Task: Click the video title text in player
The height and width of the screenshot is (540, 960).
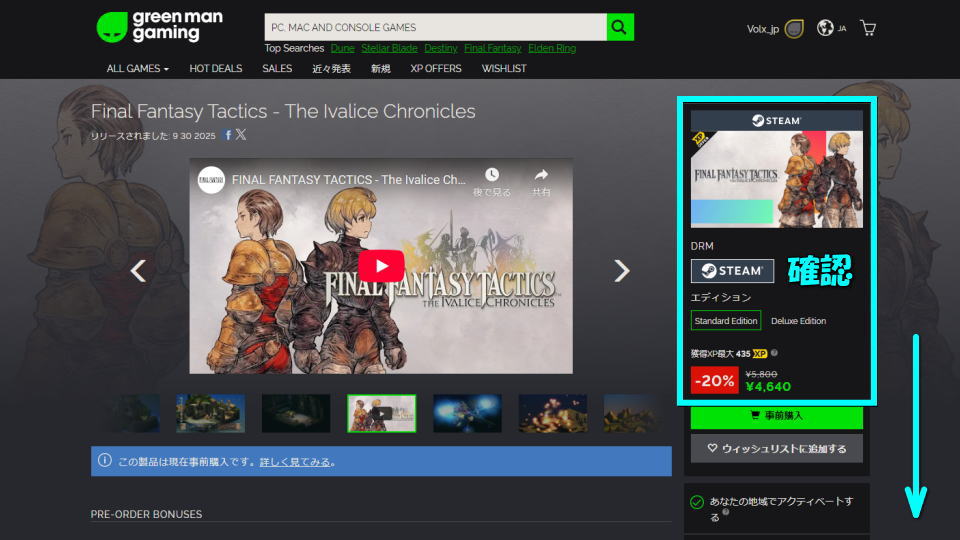Action: click(x=348, y=180)
